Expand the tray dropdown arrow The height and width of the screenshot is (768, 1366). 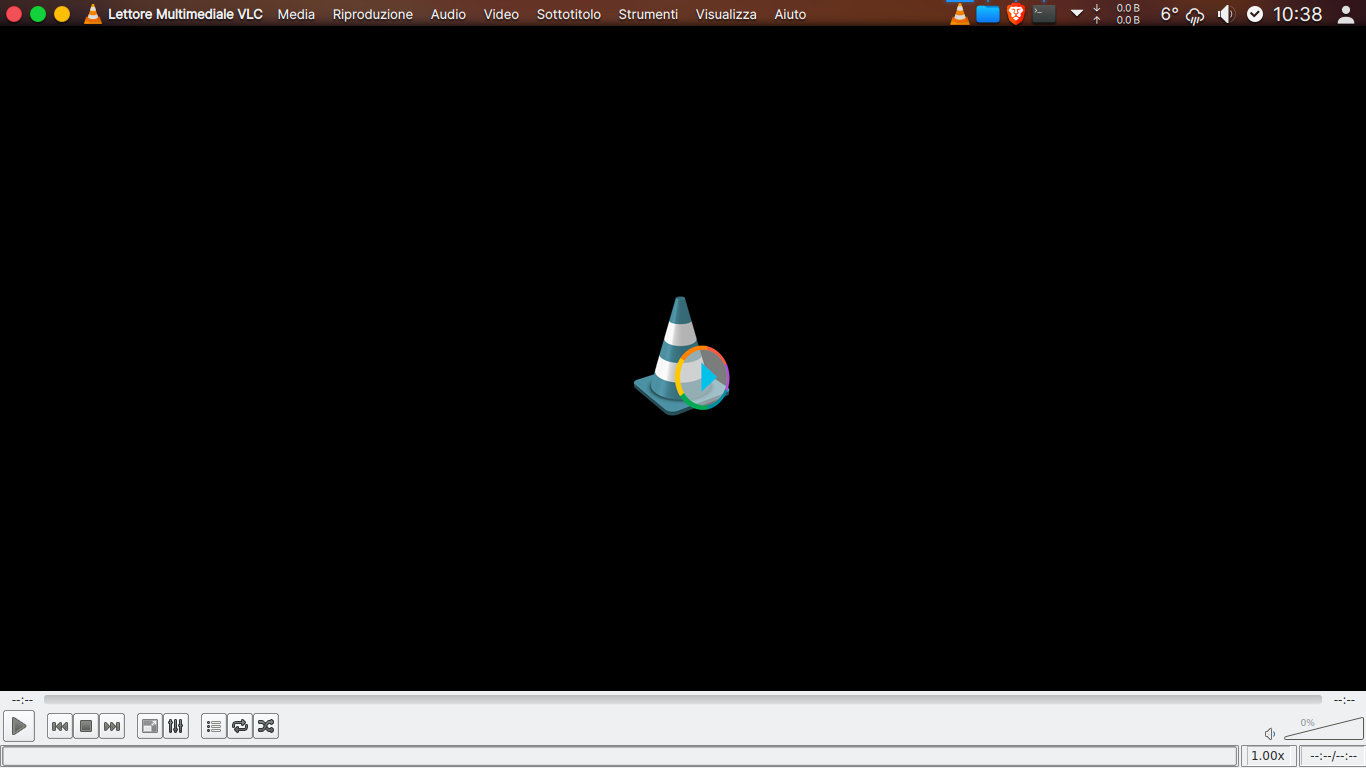1077,14
